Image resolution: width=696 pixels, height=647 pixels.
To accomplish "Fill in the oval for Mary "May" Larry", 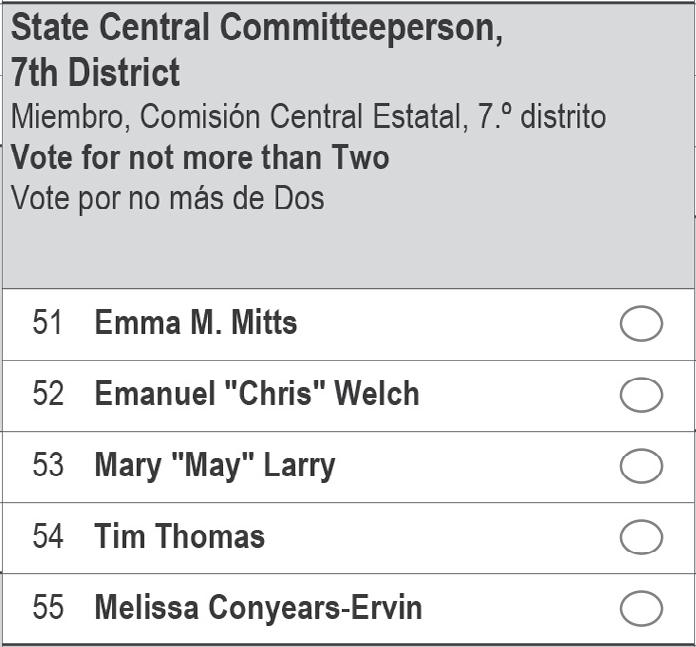I will 641,466.
